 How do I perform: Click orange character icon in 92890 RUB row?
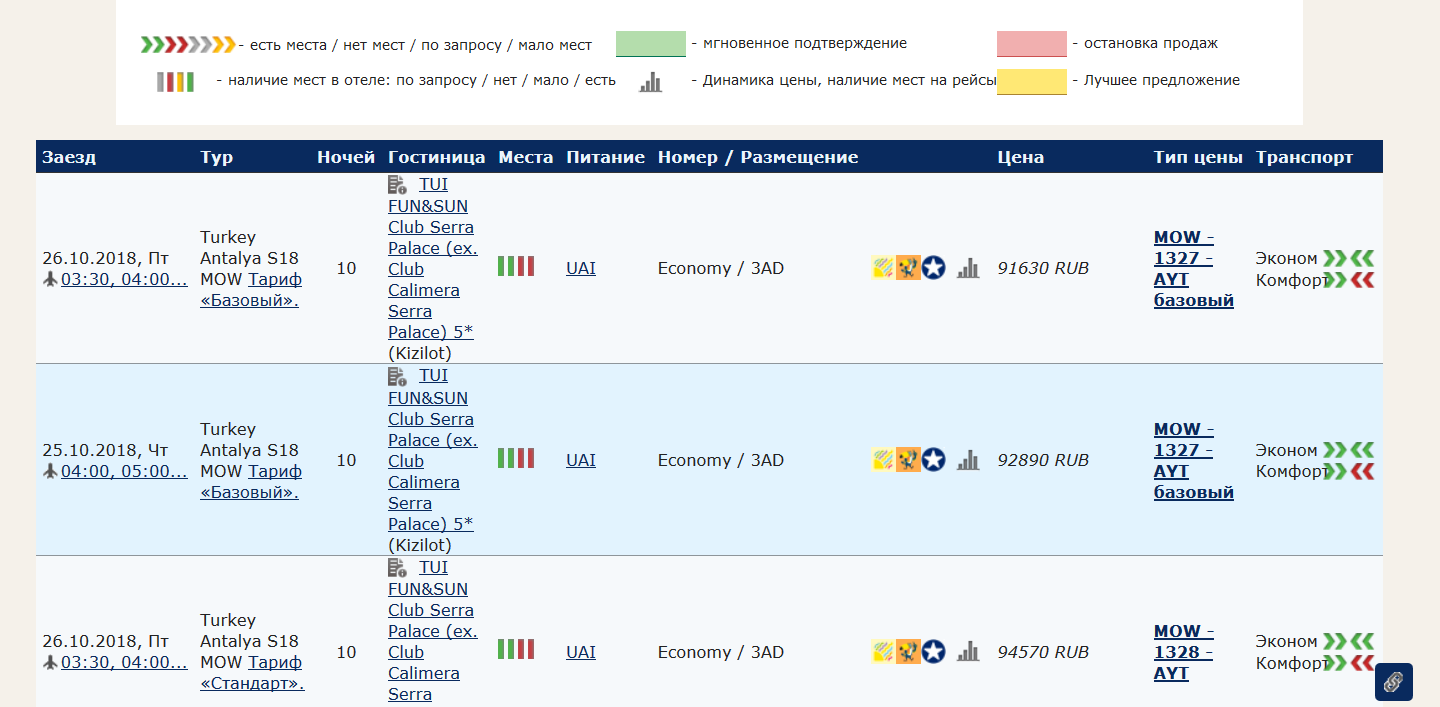pos(908,459)
